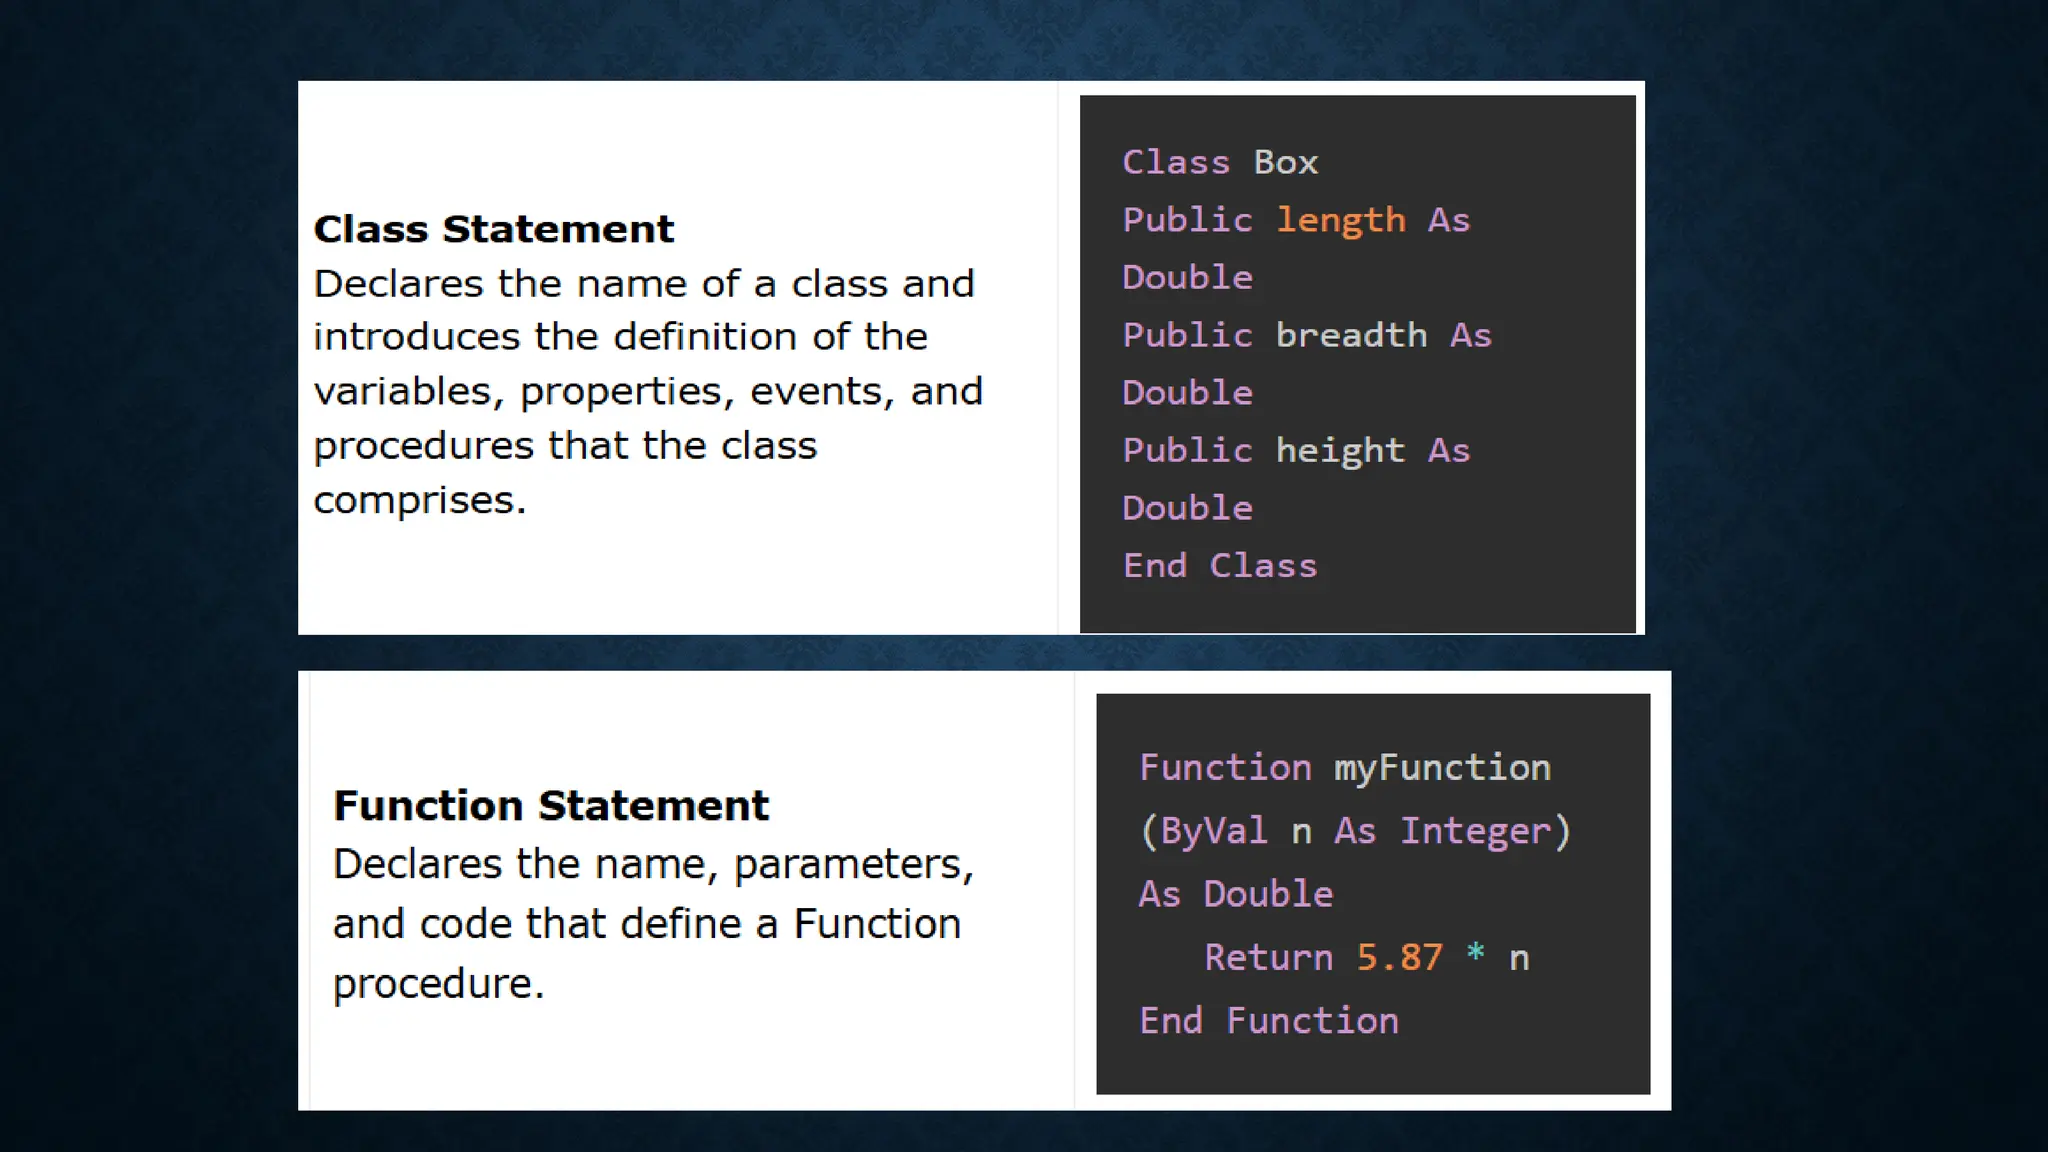Click the 'height' identifier in class code
This screenshot has width=2048, height=1152.
click(1339, 450)
